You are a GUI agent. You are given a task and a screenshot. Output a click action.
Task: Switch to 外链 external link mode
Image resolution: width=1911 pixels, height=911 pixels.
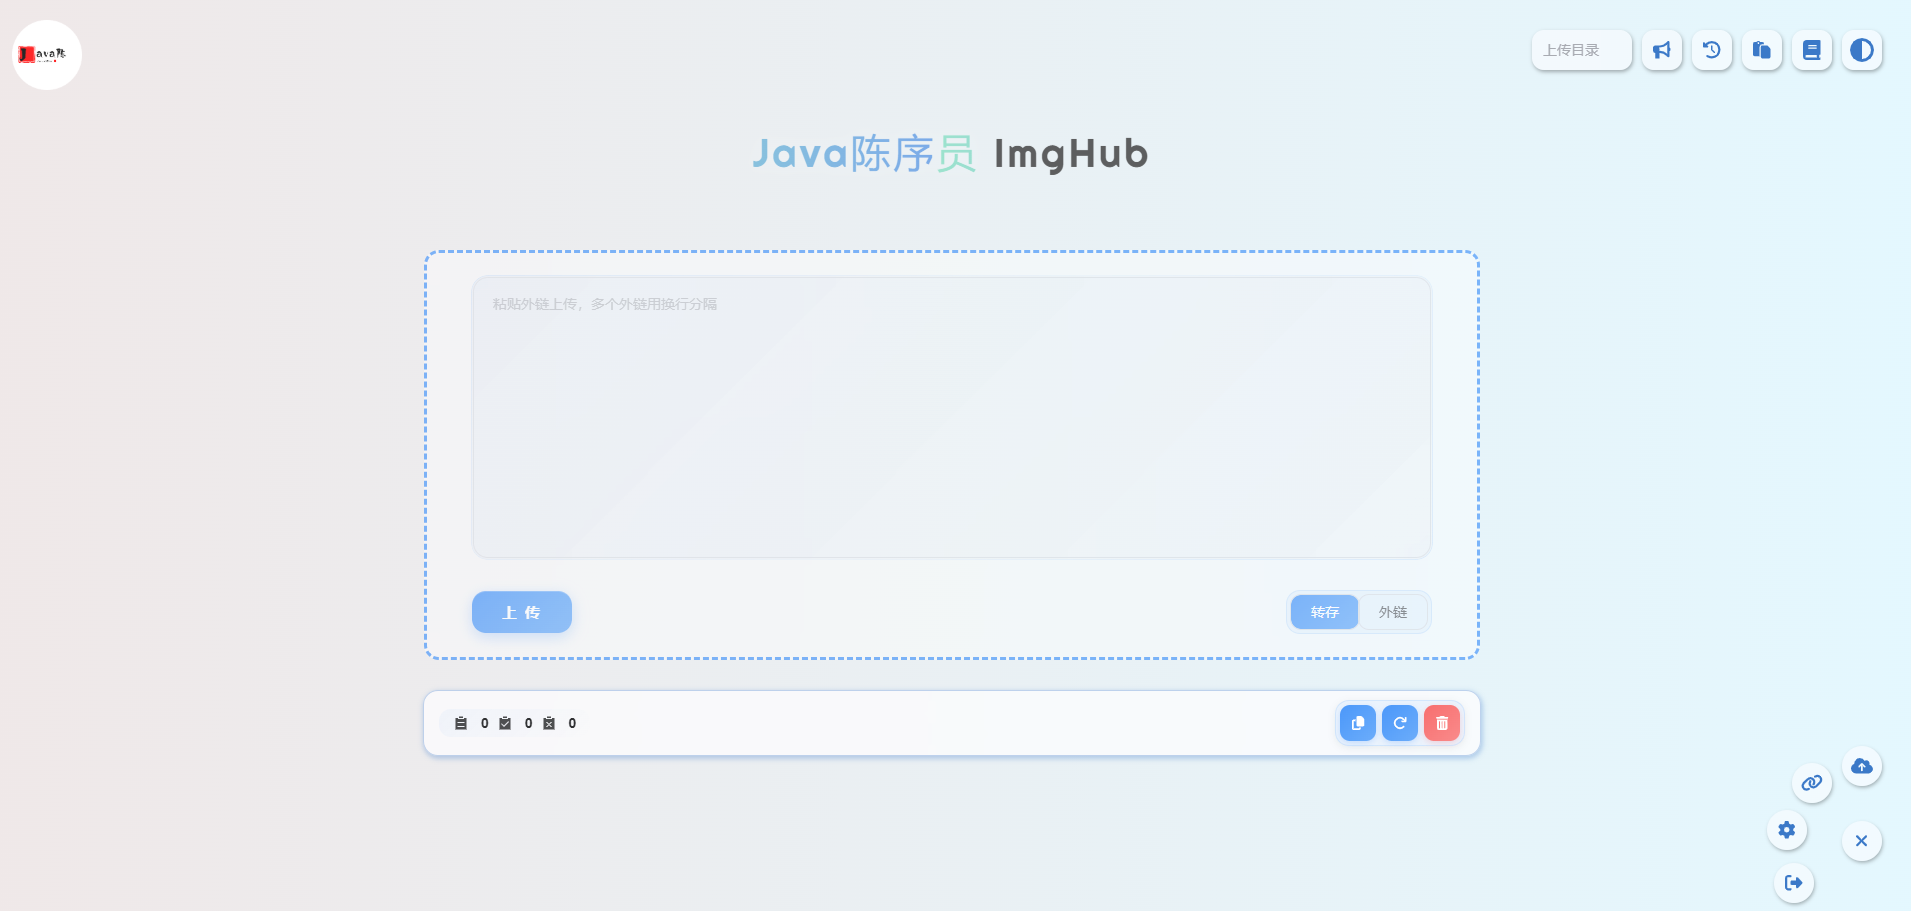[x=1392, y=612]
